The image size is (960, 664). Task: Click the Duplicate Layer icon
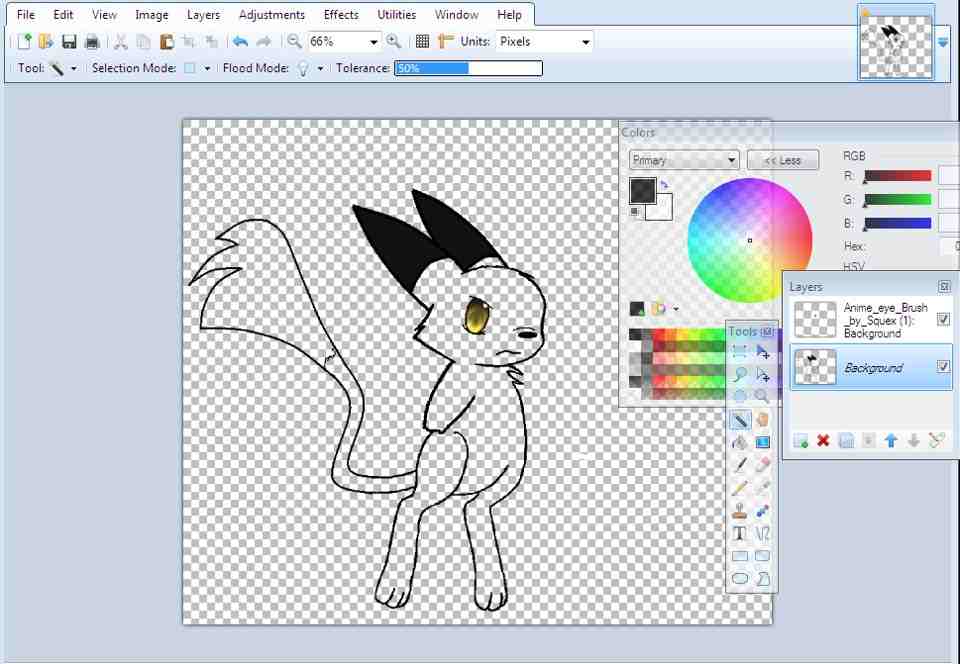pyautogui.click(x=846, y=441)
